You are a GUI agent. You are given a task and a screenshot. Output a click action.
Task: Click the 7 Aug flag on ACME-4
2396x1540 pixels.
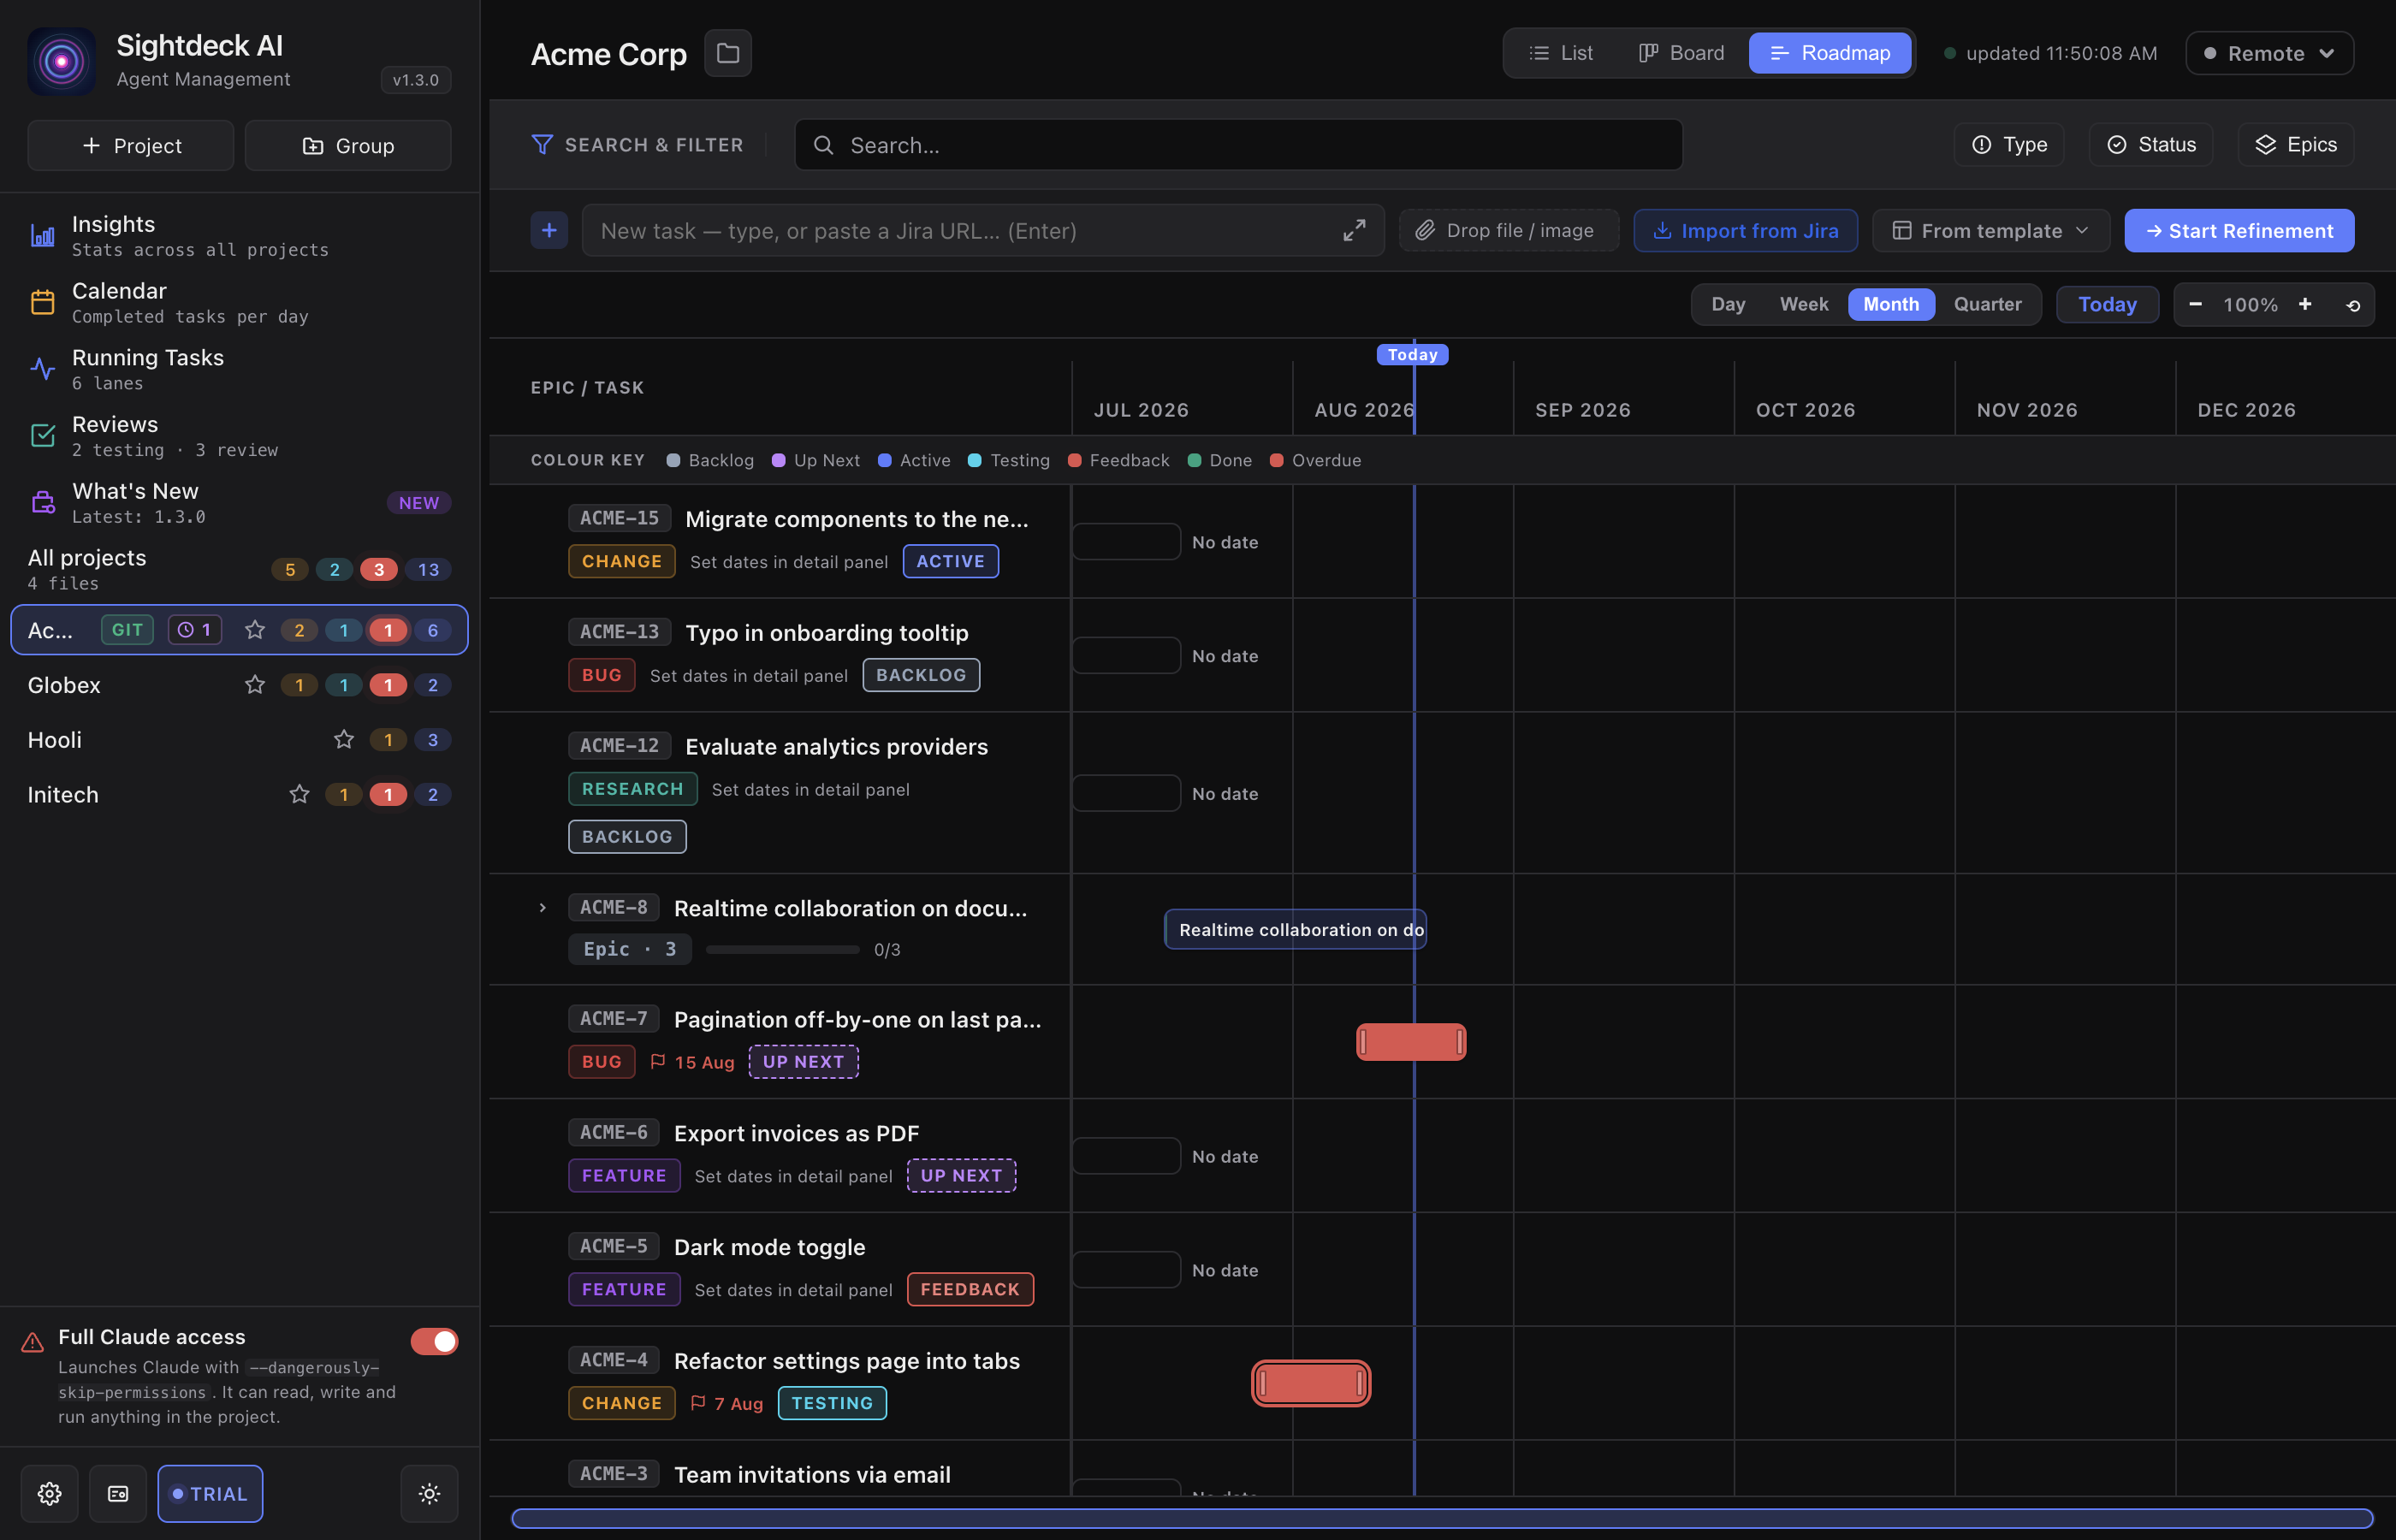[726, 1404]
